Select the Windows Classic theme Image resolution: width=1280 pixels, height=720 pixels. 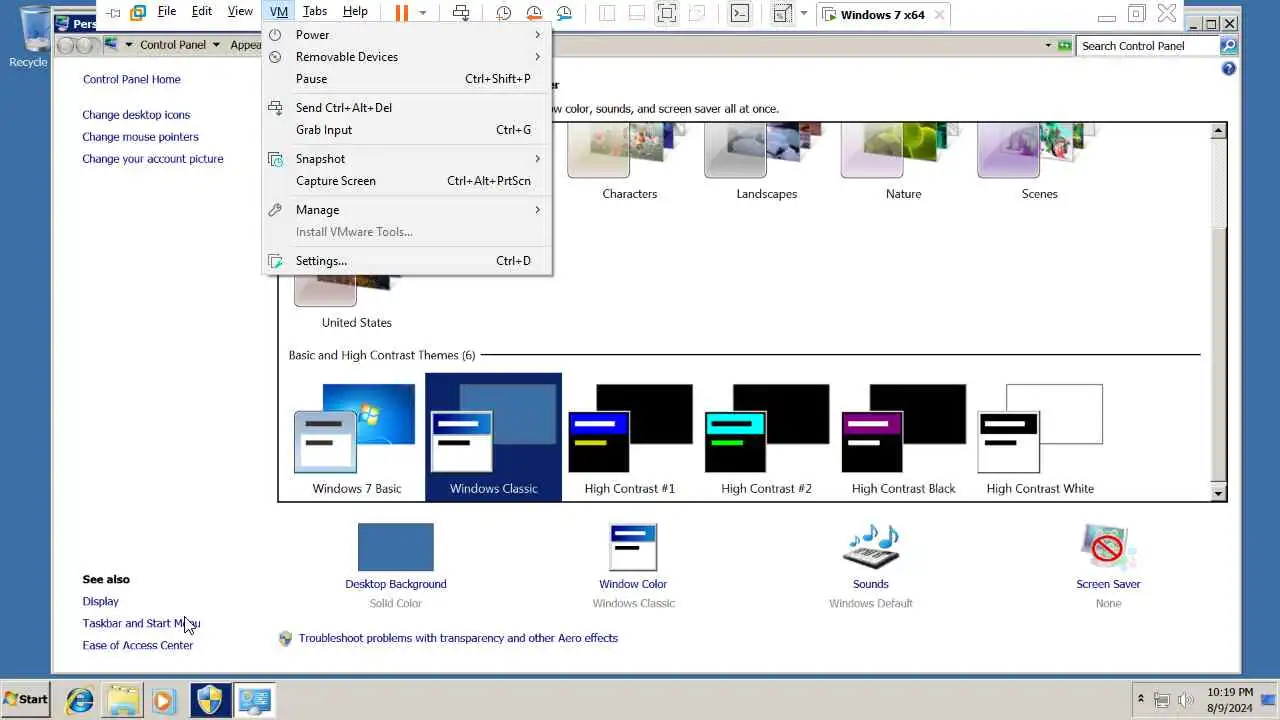493,438
